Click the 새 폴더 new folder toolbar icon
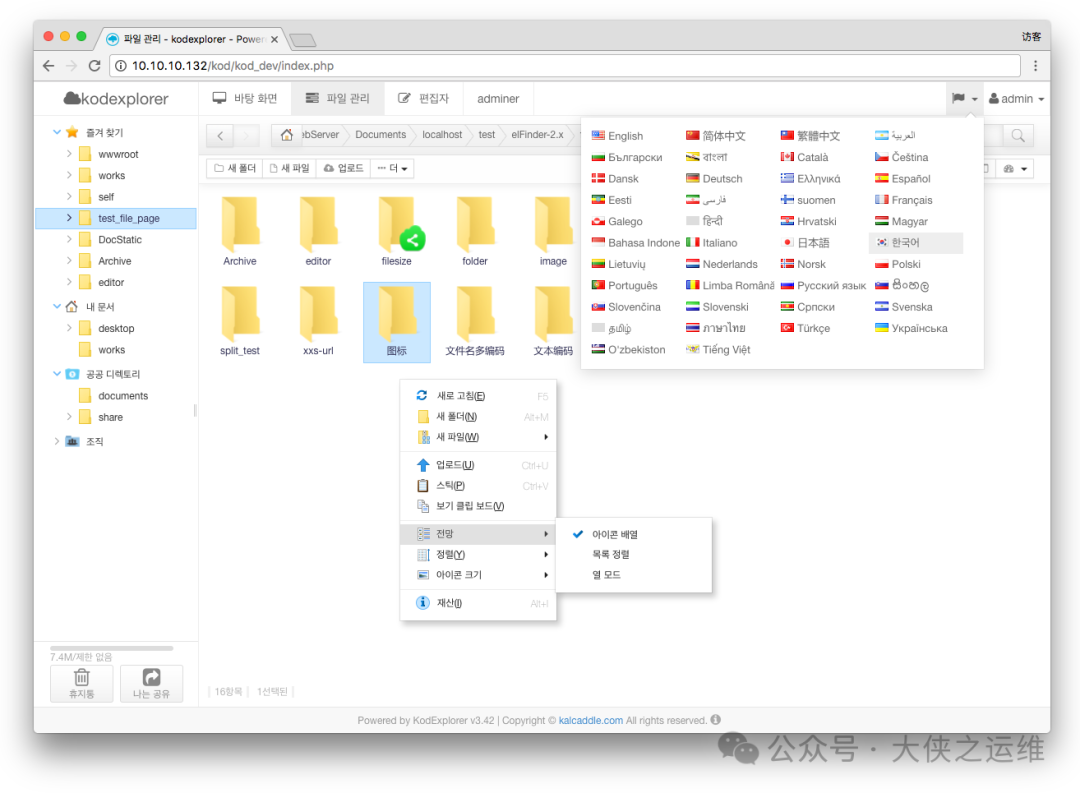 pos(234,168)
